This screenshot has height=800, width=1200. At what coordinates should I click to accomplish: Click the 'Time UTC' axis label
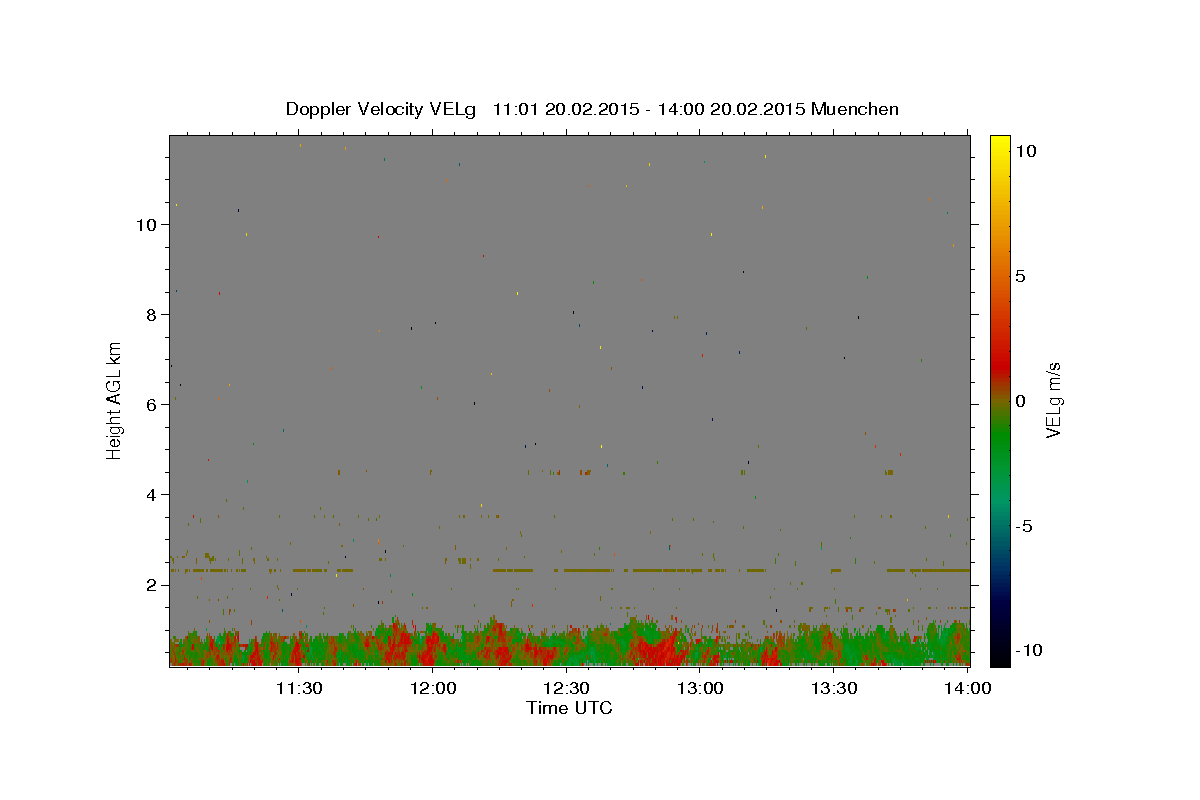[x=569, y=708]
